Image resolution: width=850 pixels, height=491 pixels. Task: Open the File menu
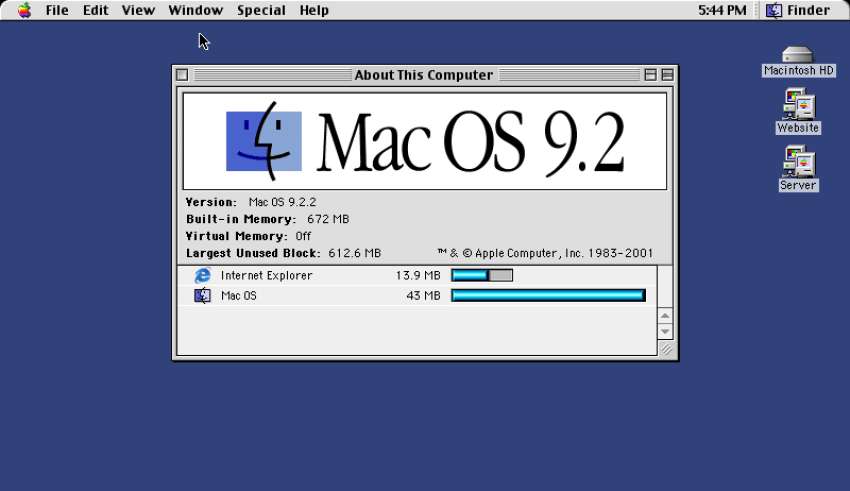(x=57, y=10)
